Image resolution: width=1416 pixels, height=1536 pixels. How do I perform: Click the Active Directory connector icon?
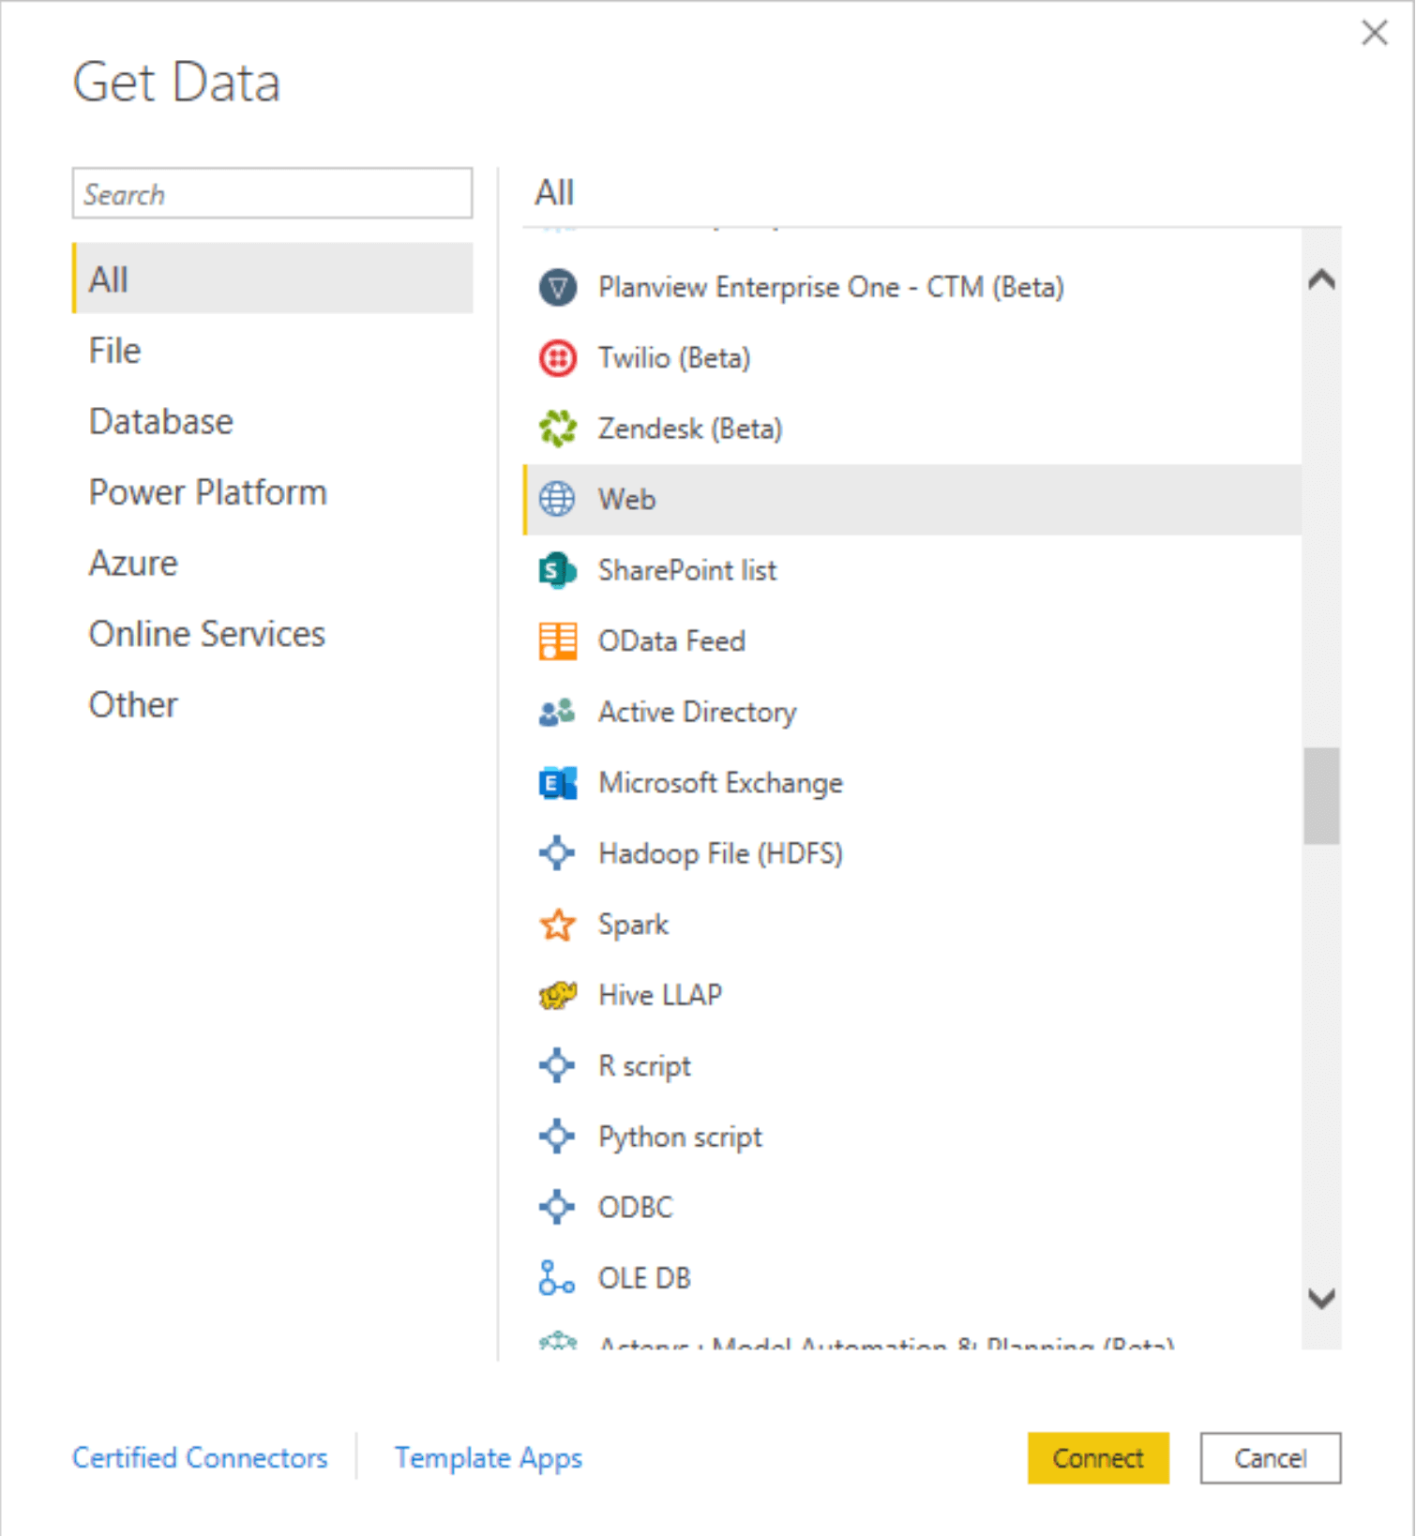pyautogui.click(x=557, y=712)
